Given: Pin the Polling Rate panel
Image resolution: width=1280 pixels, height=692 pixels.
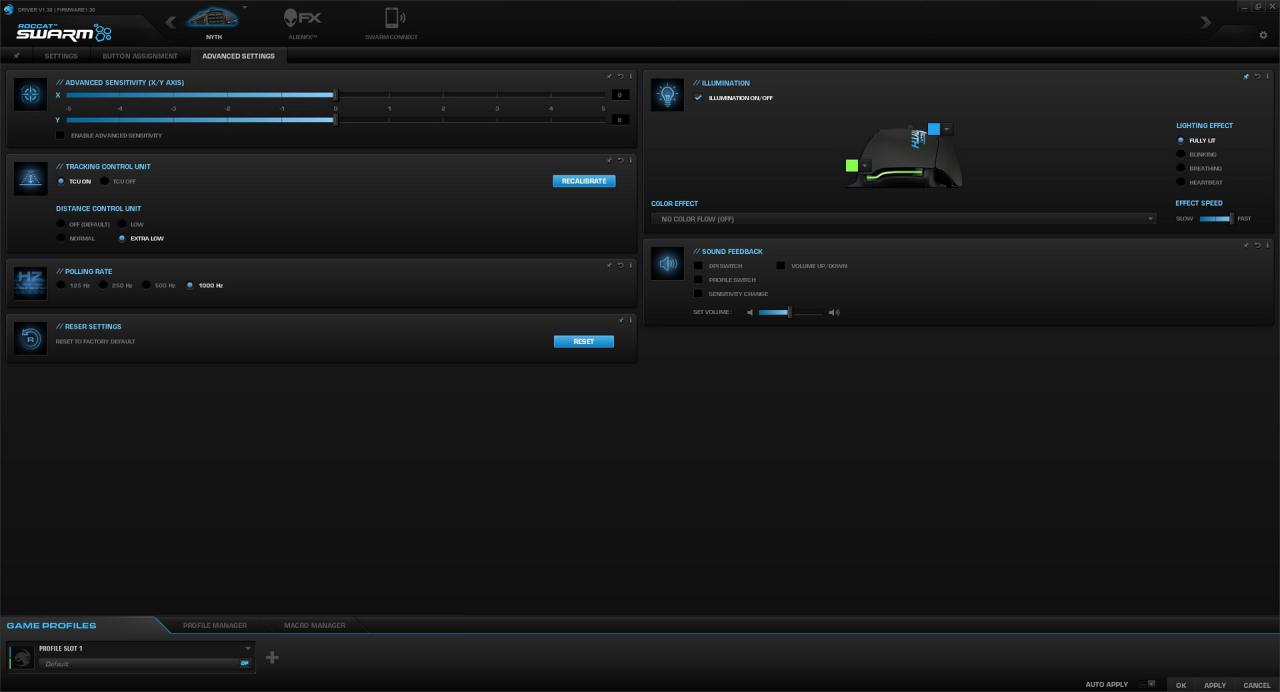Looking at the screenshot, I should click(x=609, y=265).
